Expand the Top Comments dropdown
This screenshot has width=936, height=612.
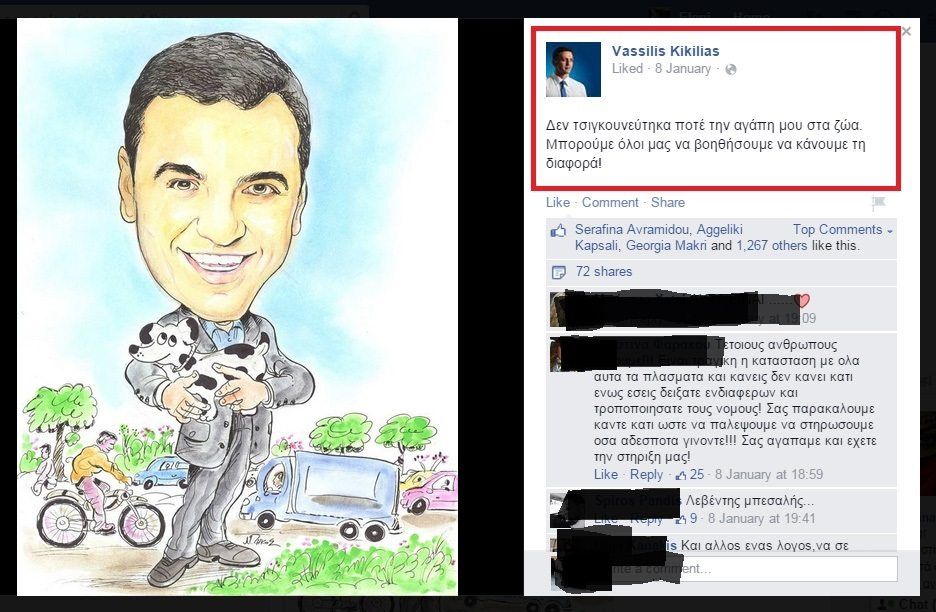843,229
